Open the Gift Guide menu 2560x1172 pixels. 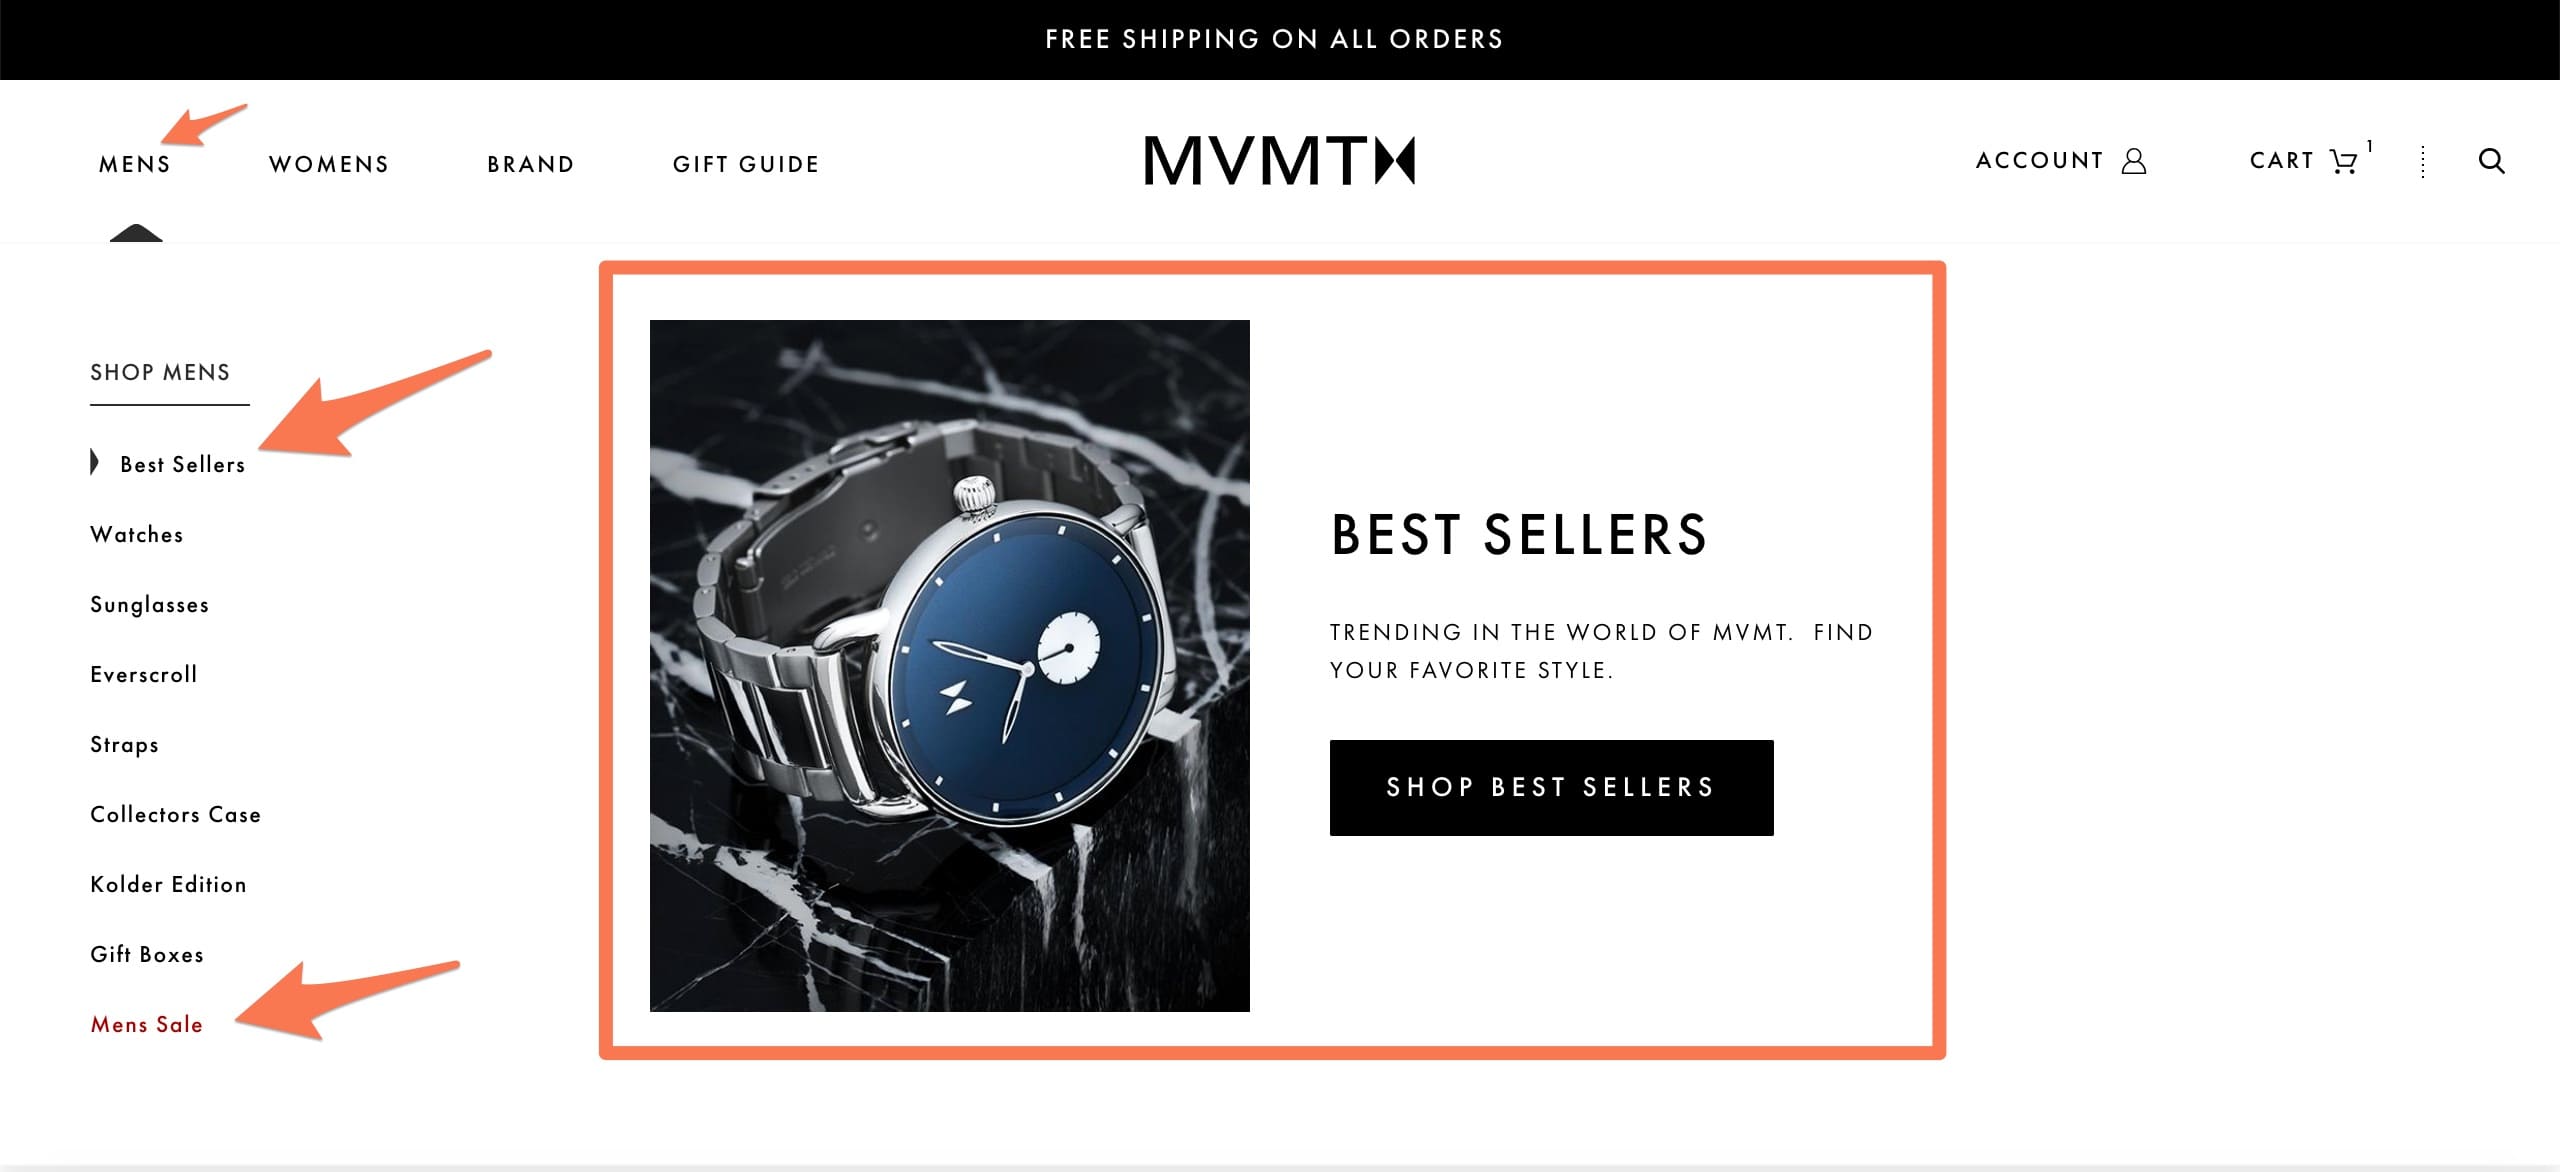[x=746, y=164]
